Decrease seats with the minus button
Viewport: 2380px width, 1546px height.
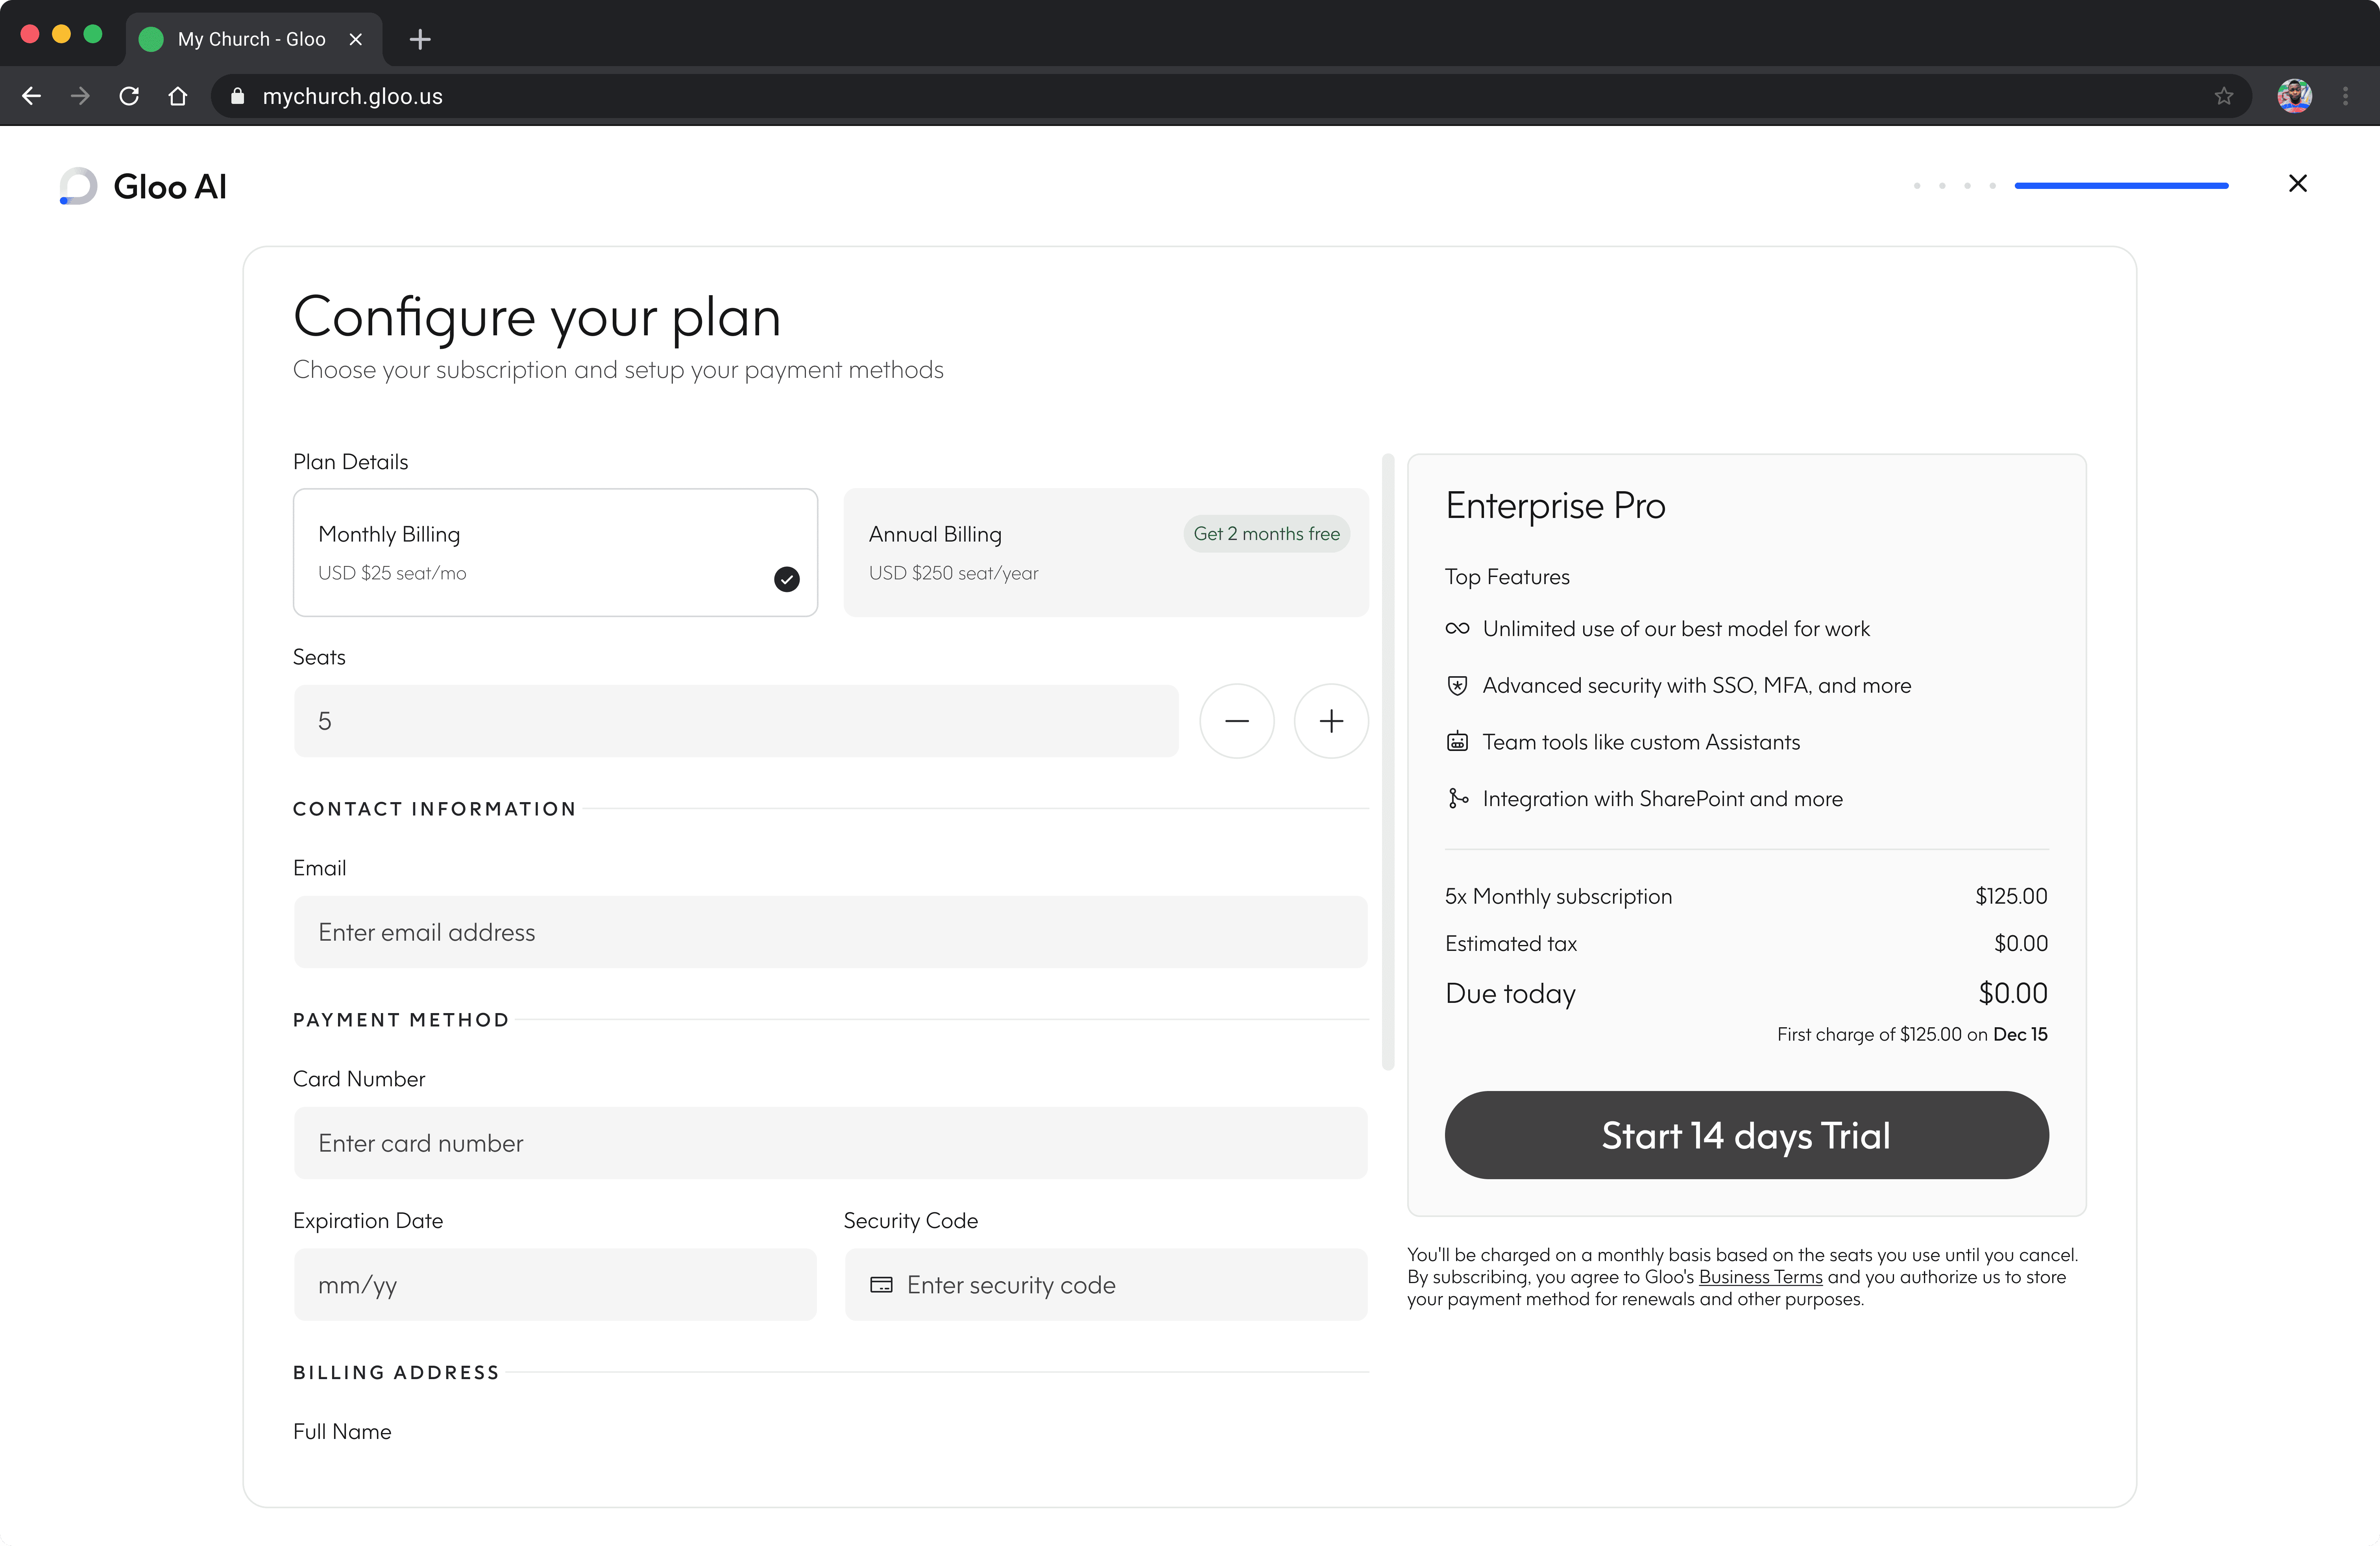[1236, 721]
